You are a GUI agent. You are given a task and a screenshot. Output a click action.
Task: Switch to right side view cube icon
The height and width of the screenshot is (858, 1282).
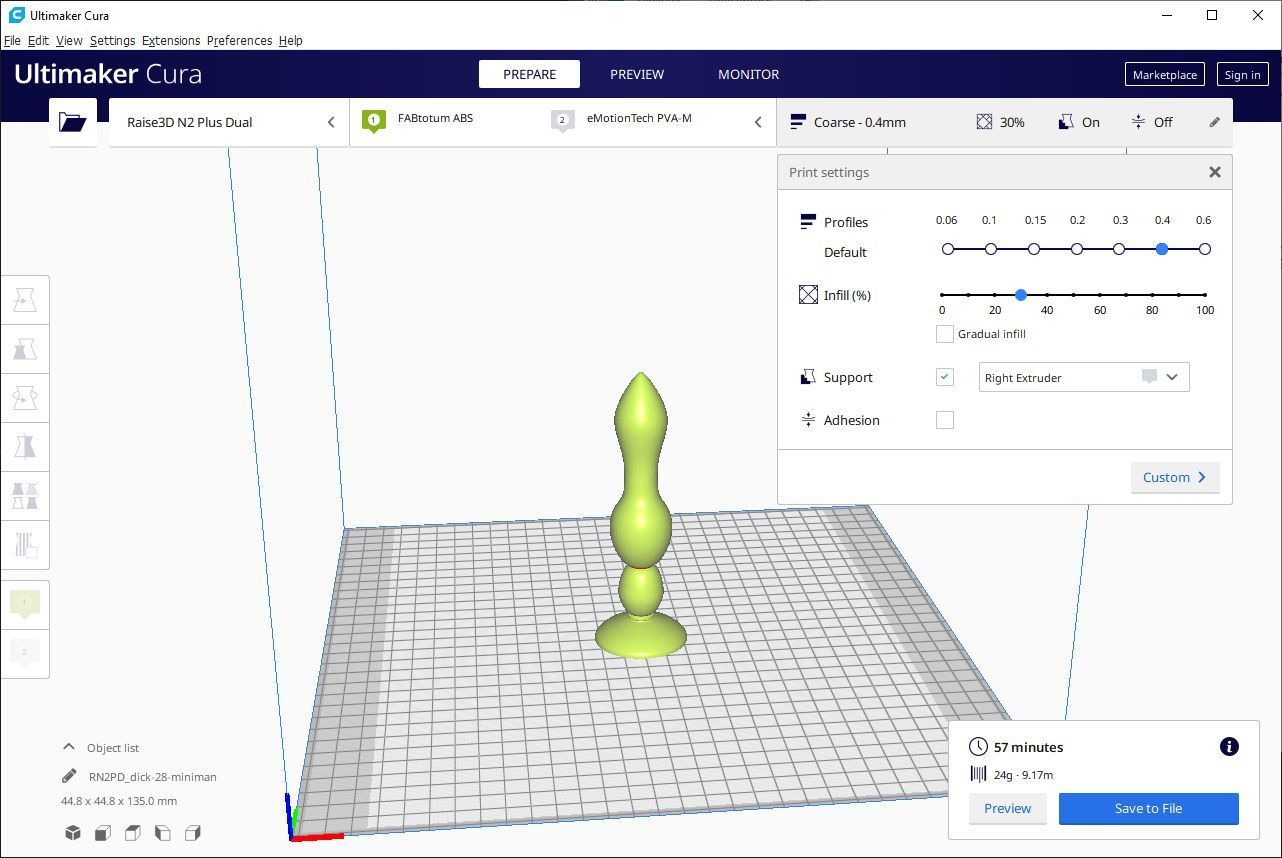tap(193, 832)
